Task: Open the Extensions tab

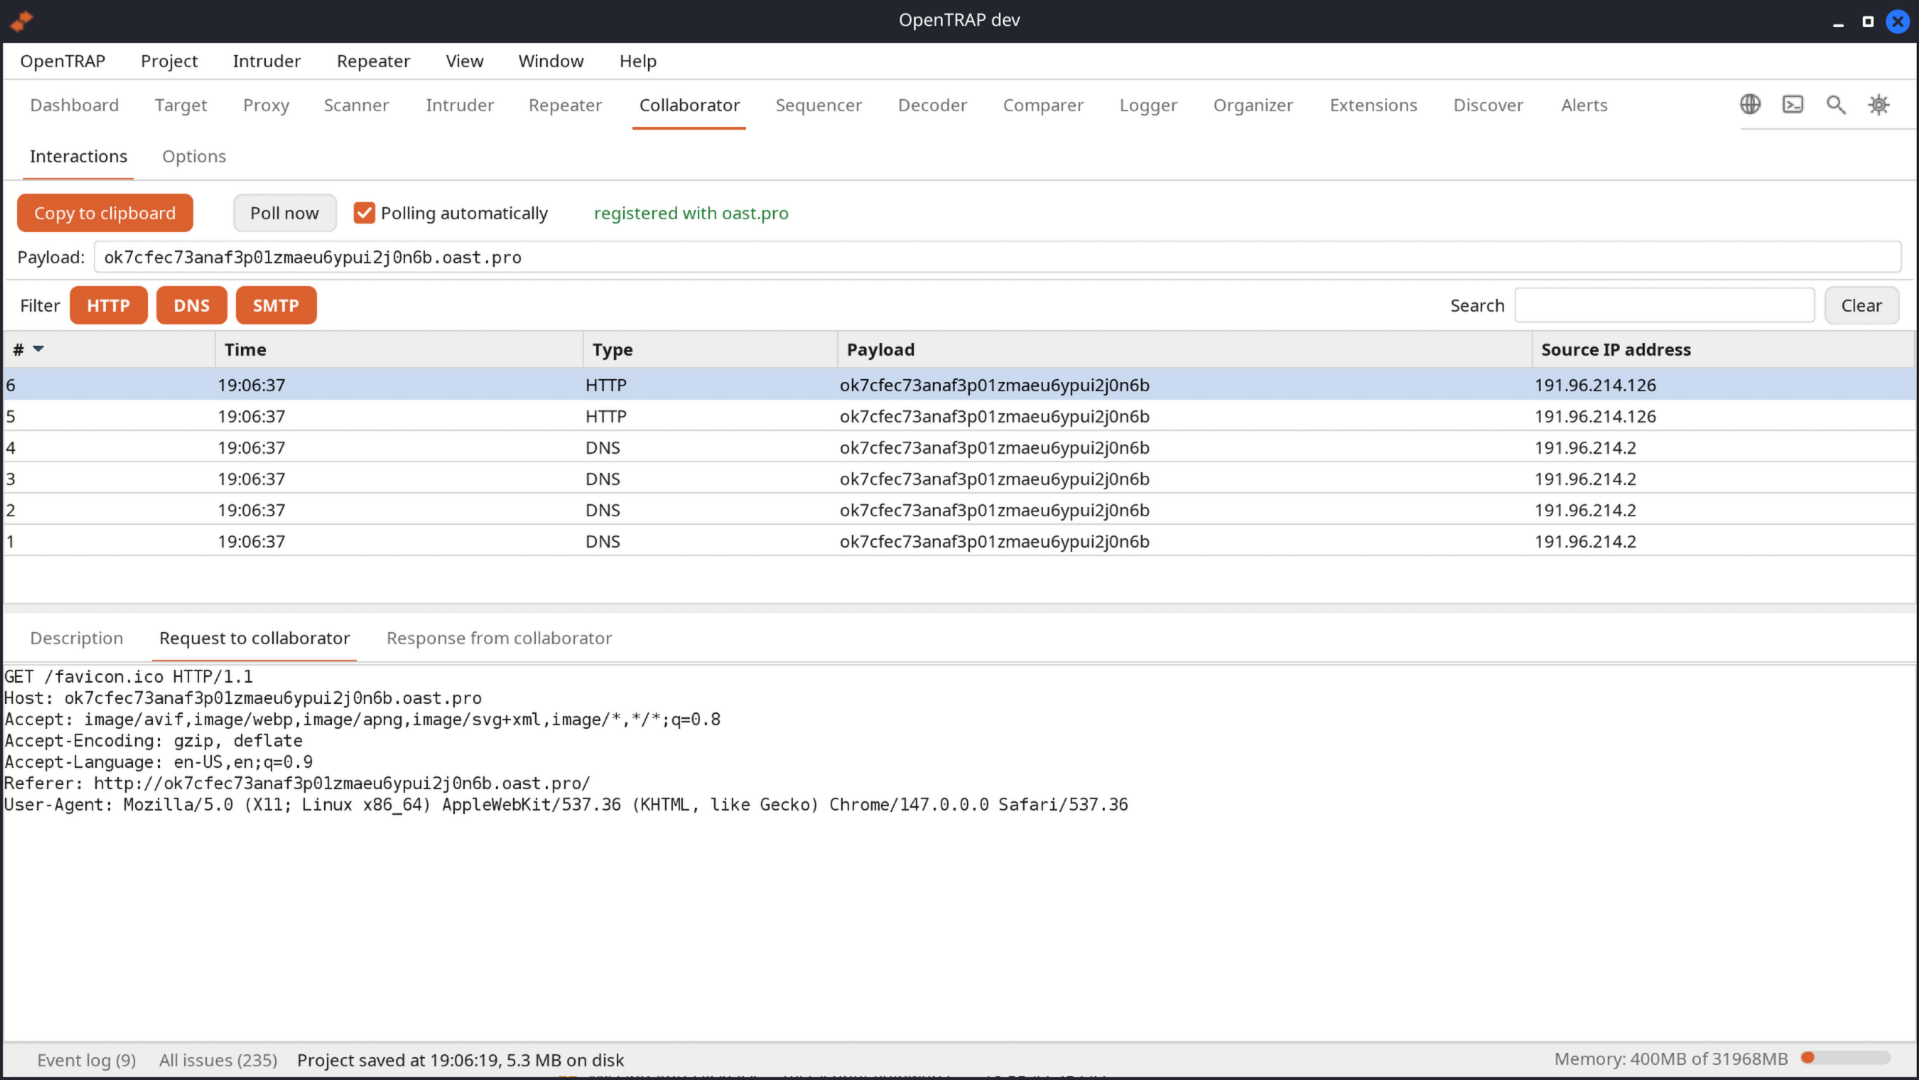Action: 1373,105
